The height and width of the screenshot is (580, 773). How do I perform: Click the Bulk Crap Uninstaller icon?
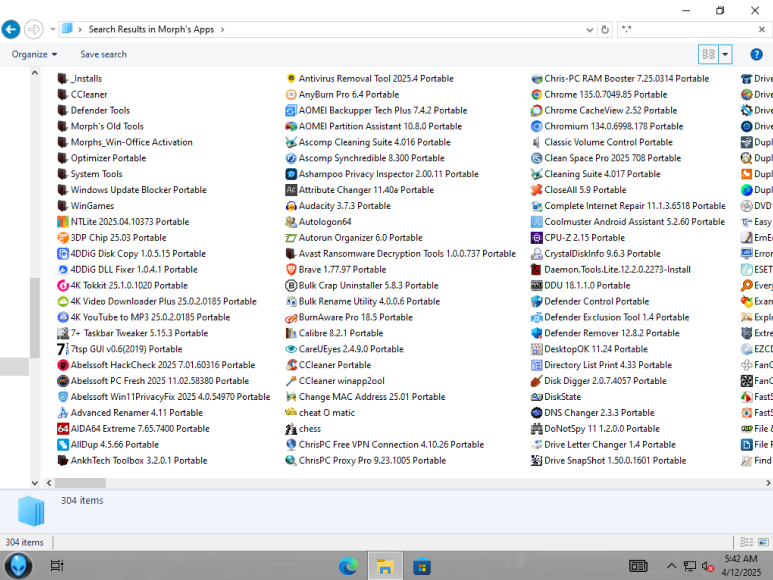(291, 285)
